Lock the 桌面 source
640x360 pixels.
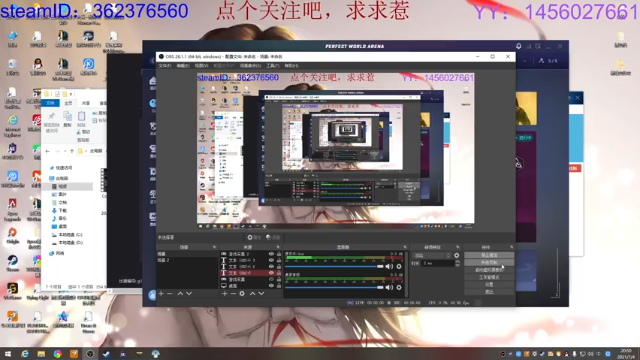[x=279, y=286]
